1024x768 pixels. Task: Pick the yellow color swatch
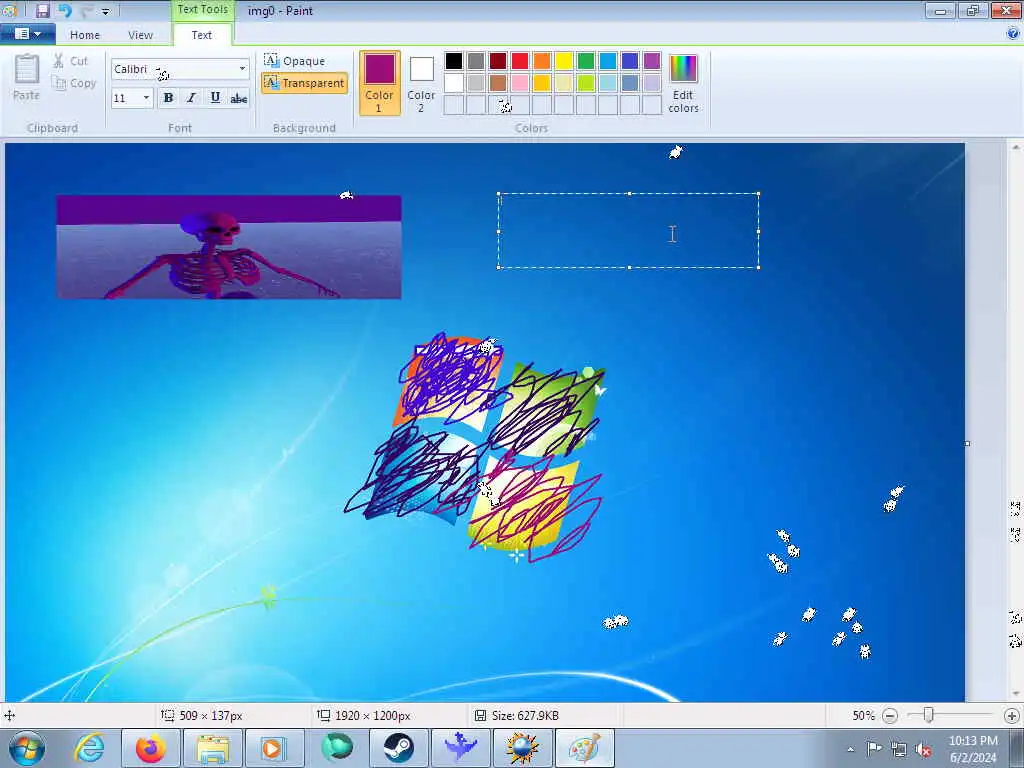564,61
